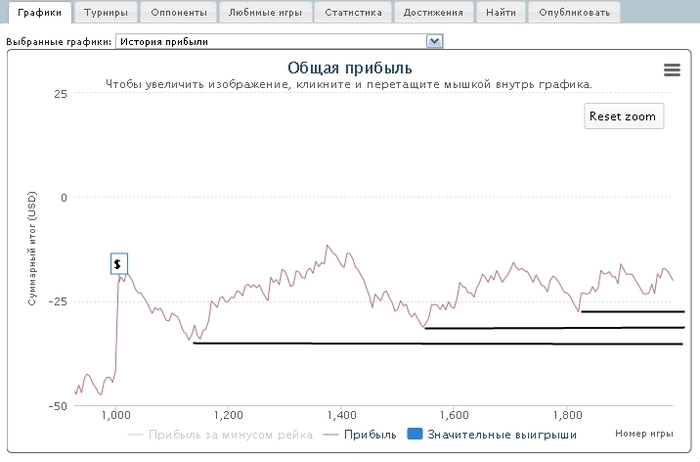Click the -50 y-axis label
The height and width of the screenshot is (462, 700).
58,406
